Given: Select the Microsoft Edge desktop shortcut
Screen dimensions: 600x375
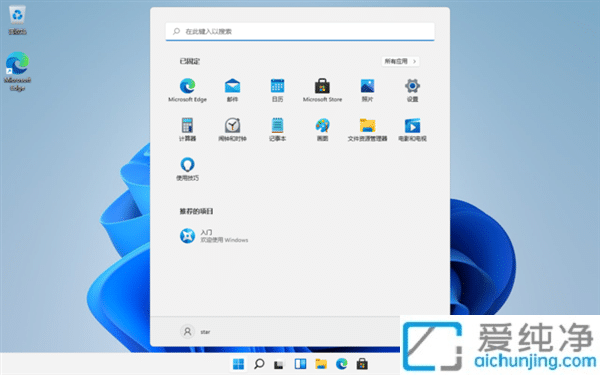Looking at the screenshot, I should 17,72.
